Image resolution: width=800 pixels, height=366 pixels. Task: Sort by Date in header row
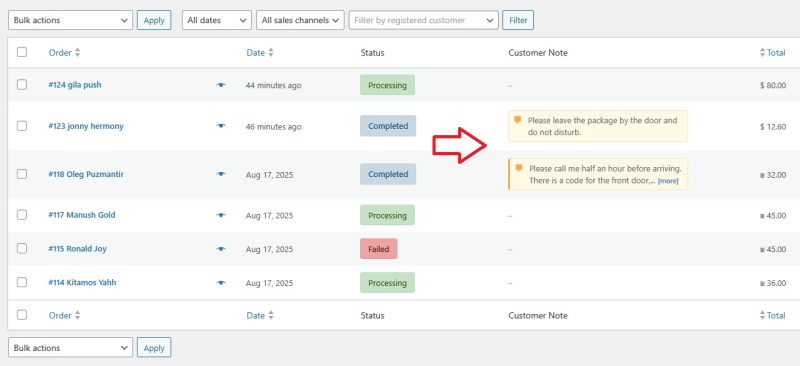[256, 53]
